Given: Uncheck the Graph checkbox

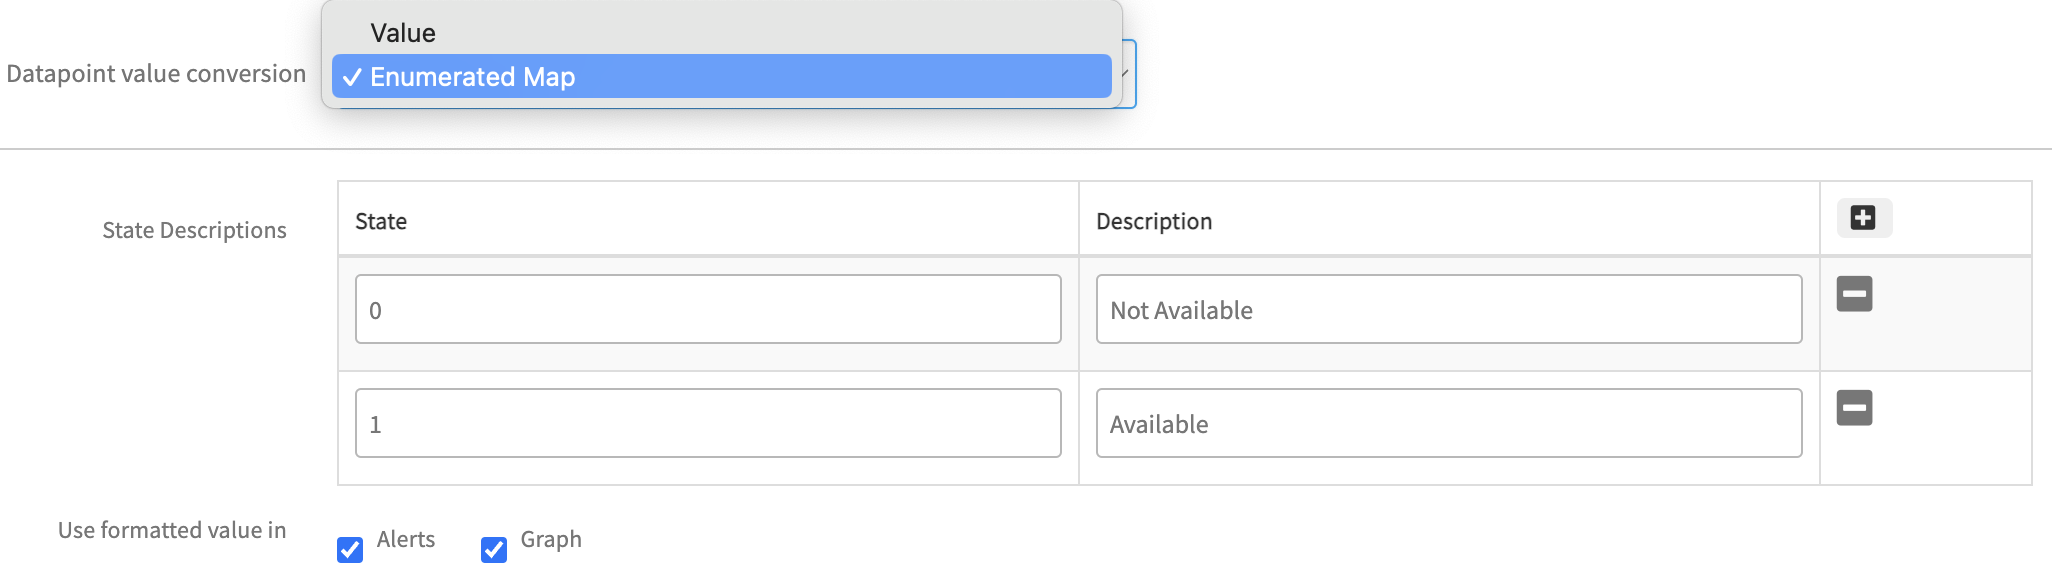Looking at the screenshot, I should tap(494, 550).
